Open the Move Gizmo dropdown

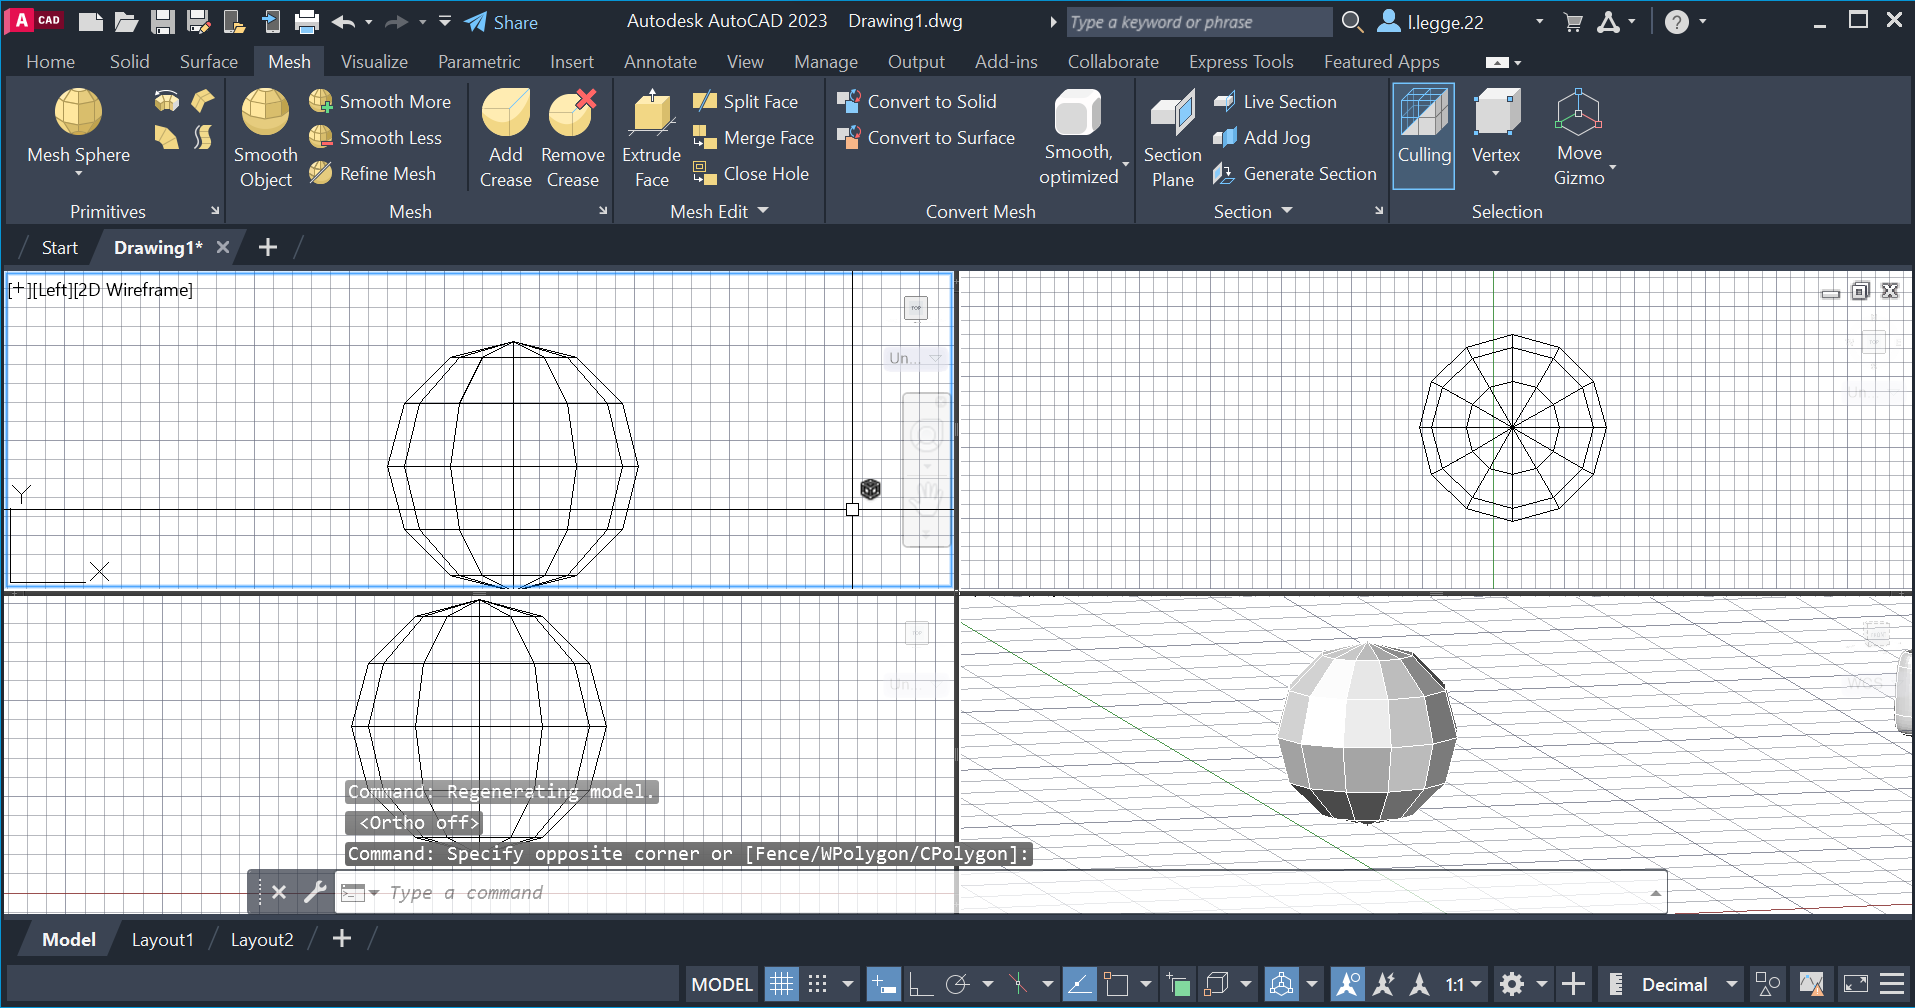click(x=1613, y=168)
